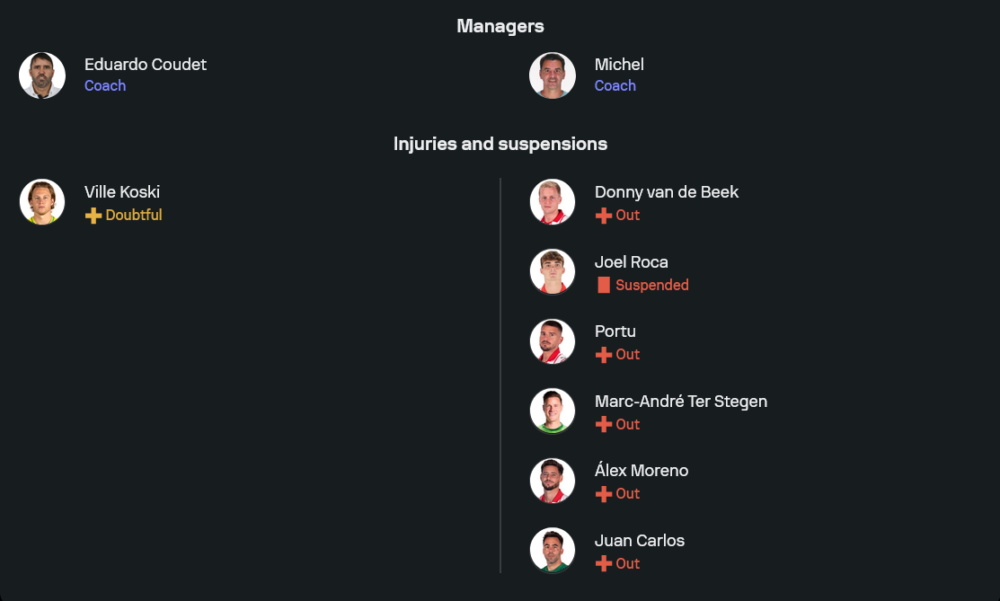Open Marc-André Ter Stegen's name link
The image size is (1000, 601).
[681, 401]
